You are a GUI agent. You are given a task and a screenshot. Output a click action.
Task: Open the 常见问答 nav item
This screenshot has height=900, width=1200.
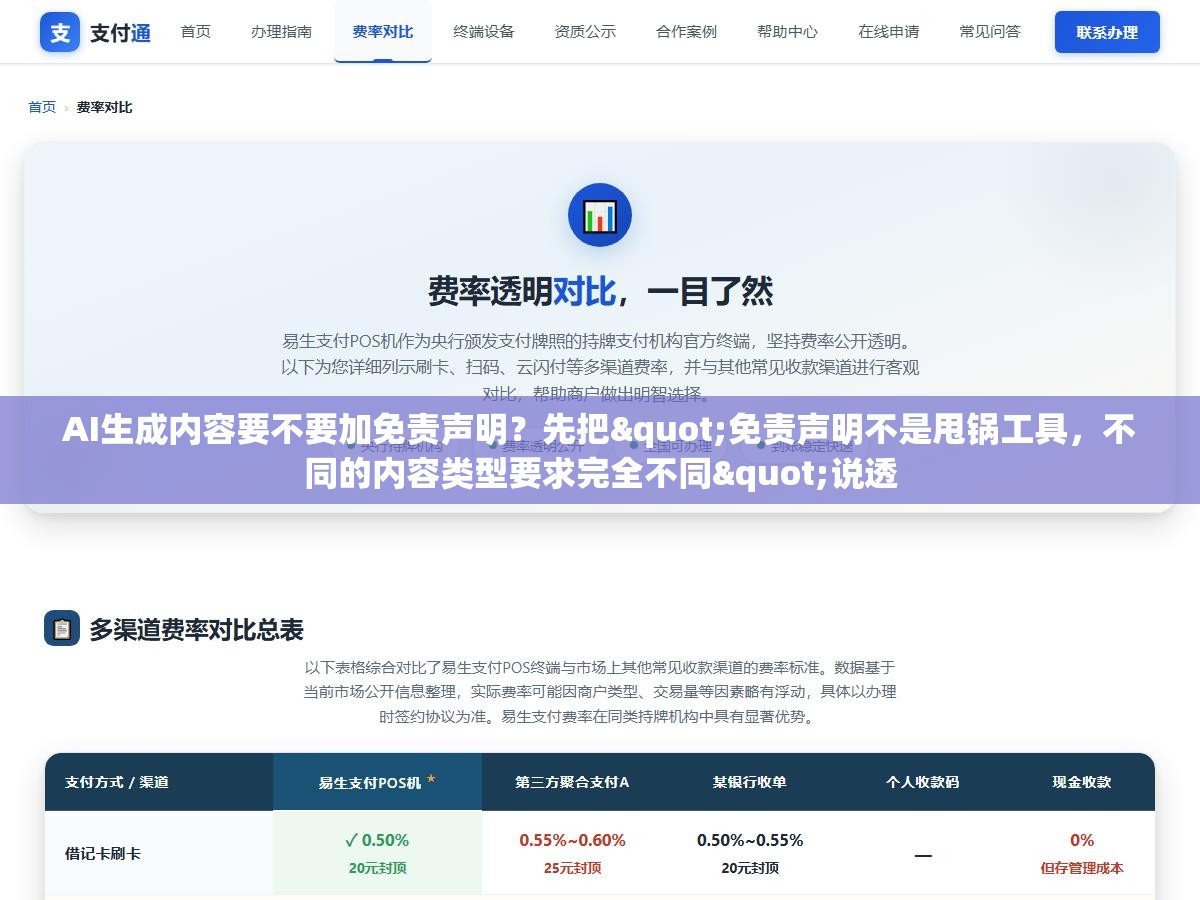point(990,32)
